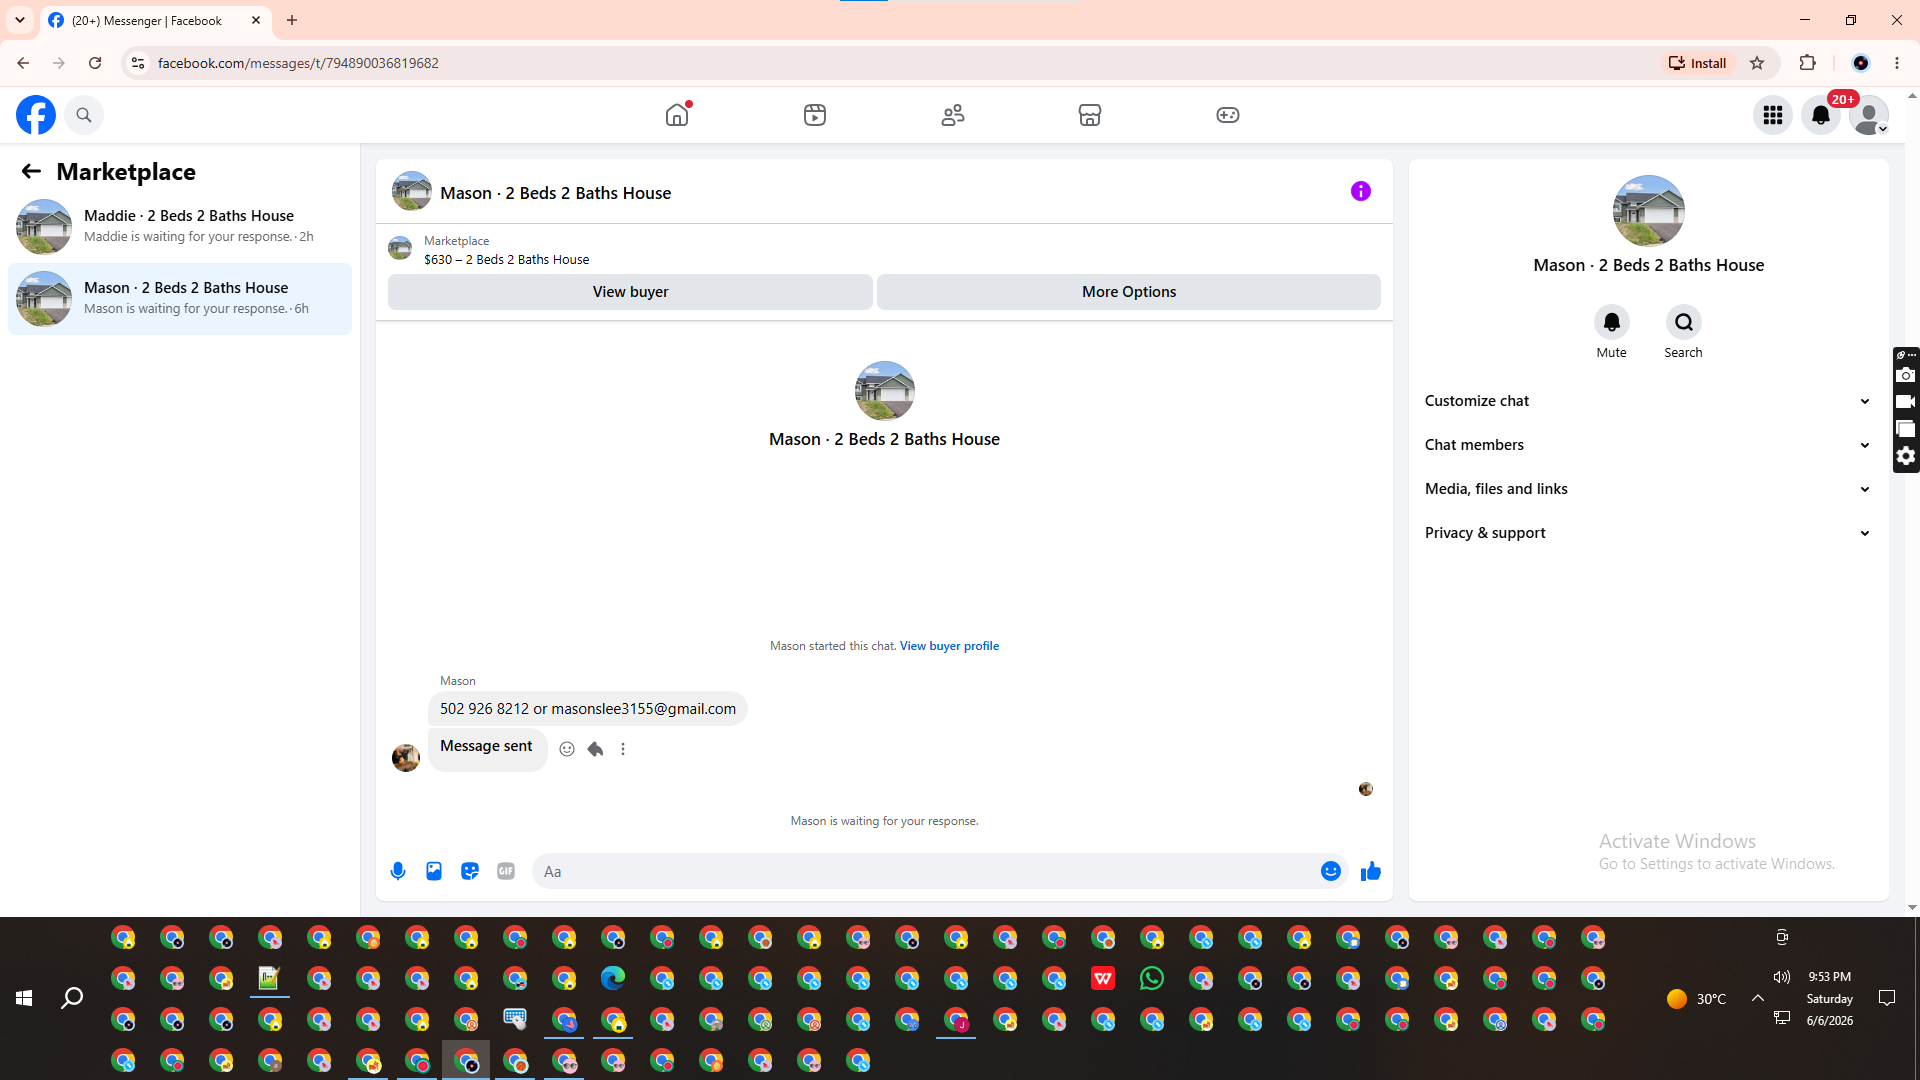Choose a GIF
The image size is (1920, 1080).
click(x=506, y=871)
